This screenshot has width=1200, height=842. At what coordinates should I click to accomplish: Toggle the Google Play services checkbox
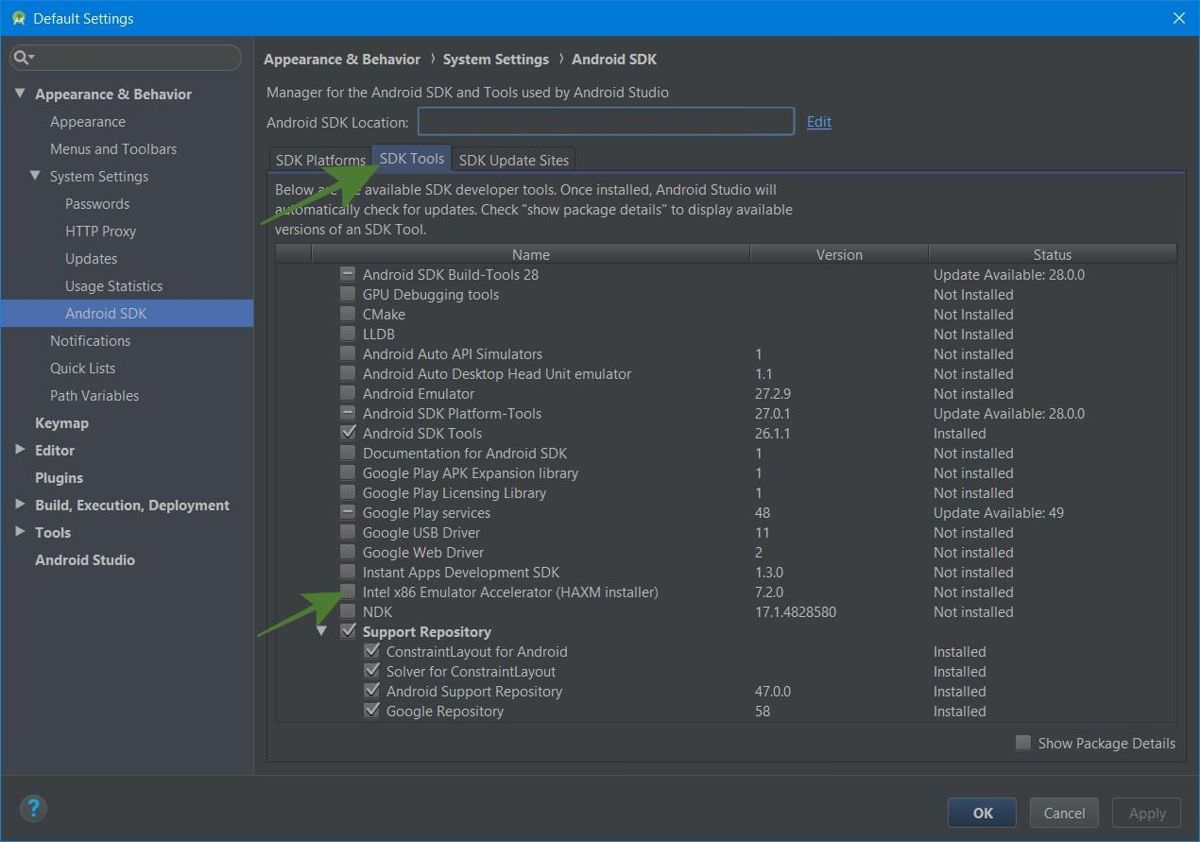coord(348,513)
